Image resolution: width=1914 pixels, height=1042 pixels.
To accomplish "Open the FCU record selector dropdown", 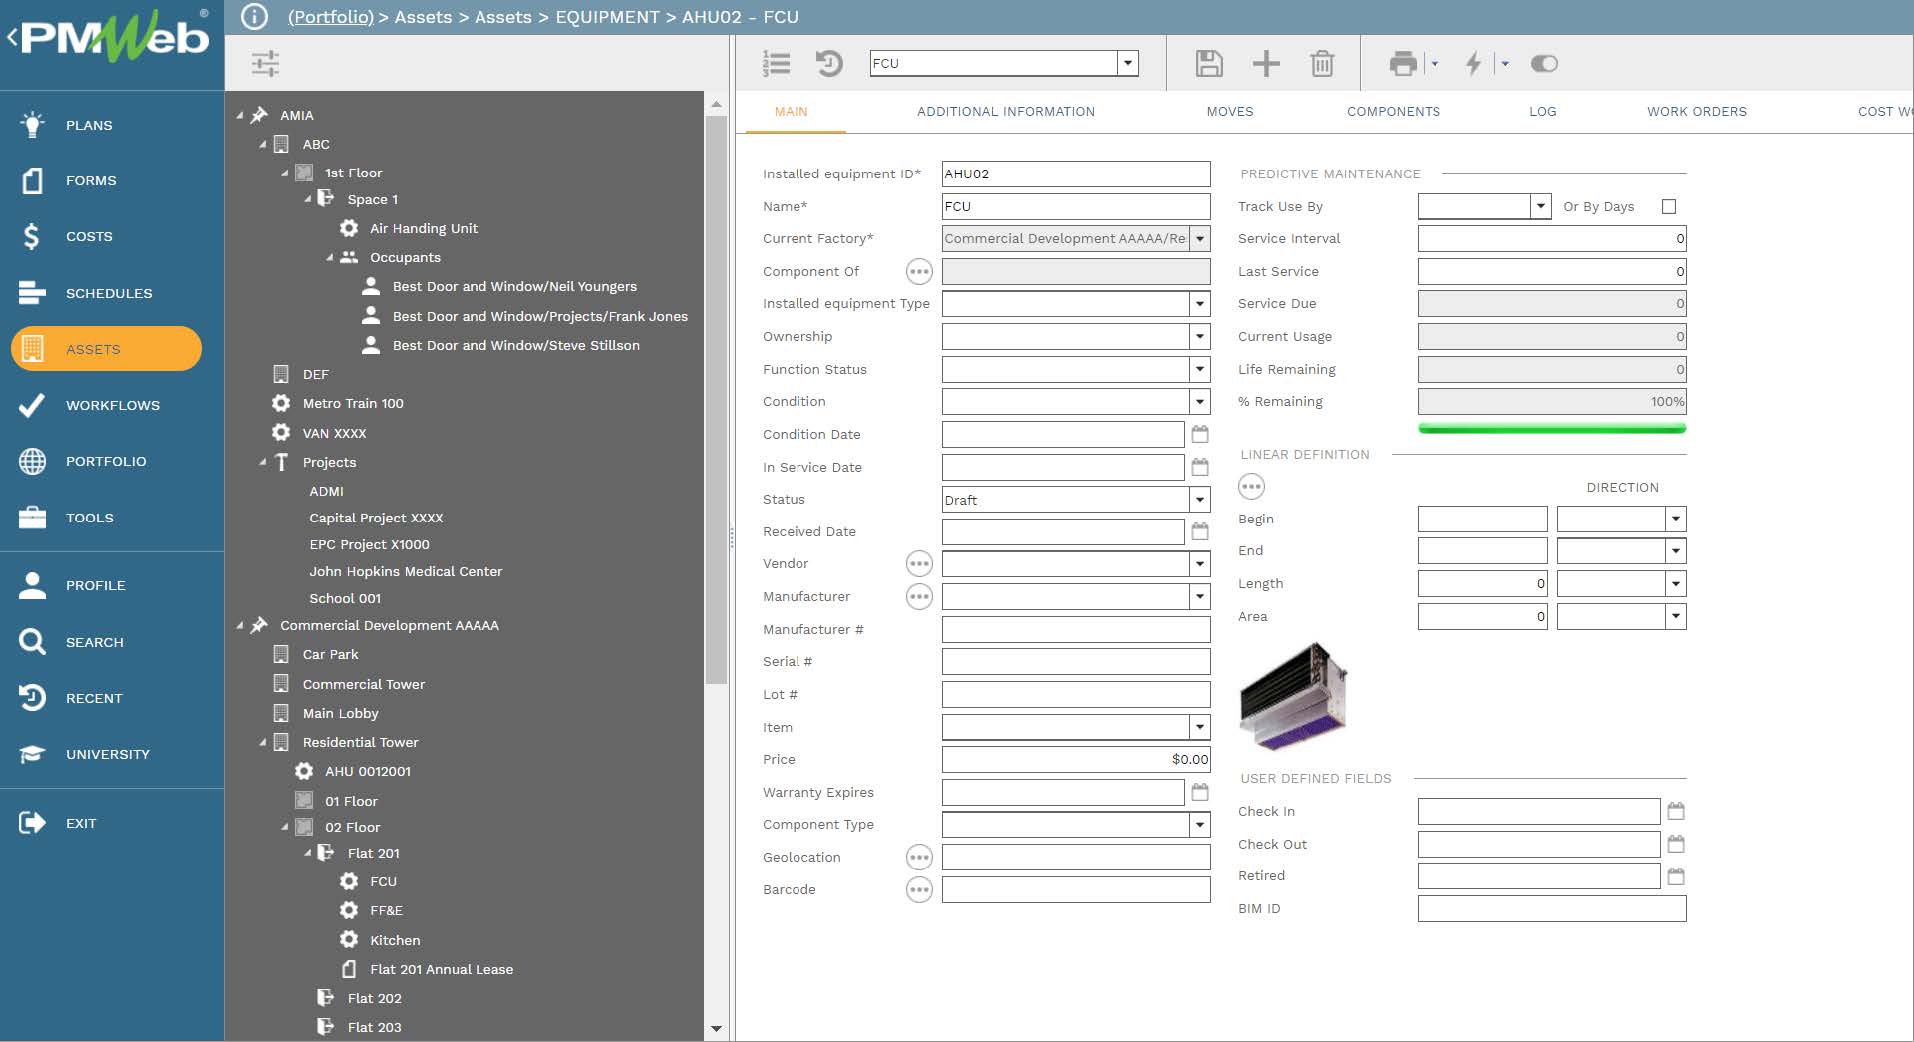I will pos(1128,63).
